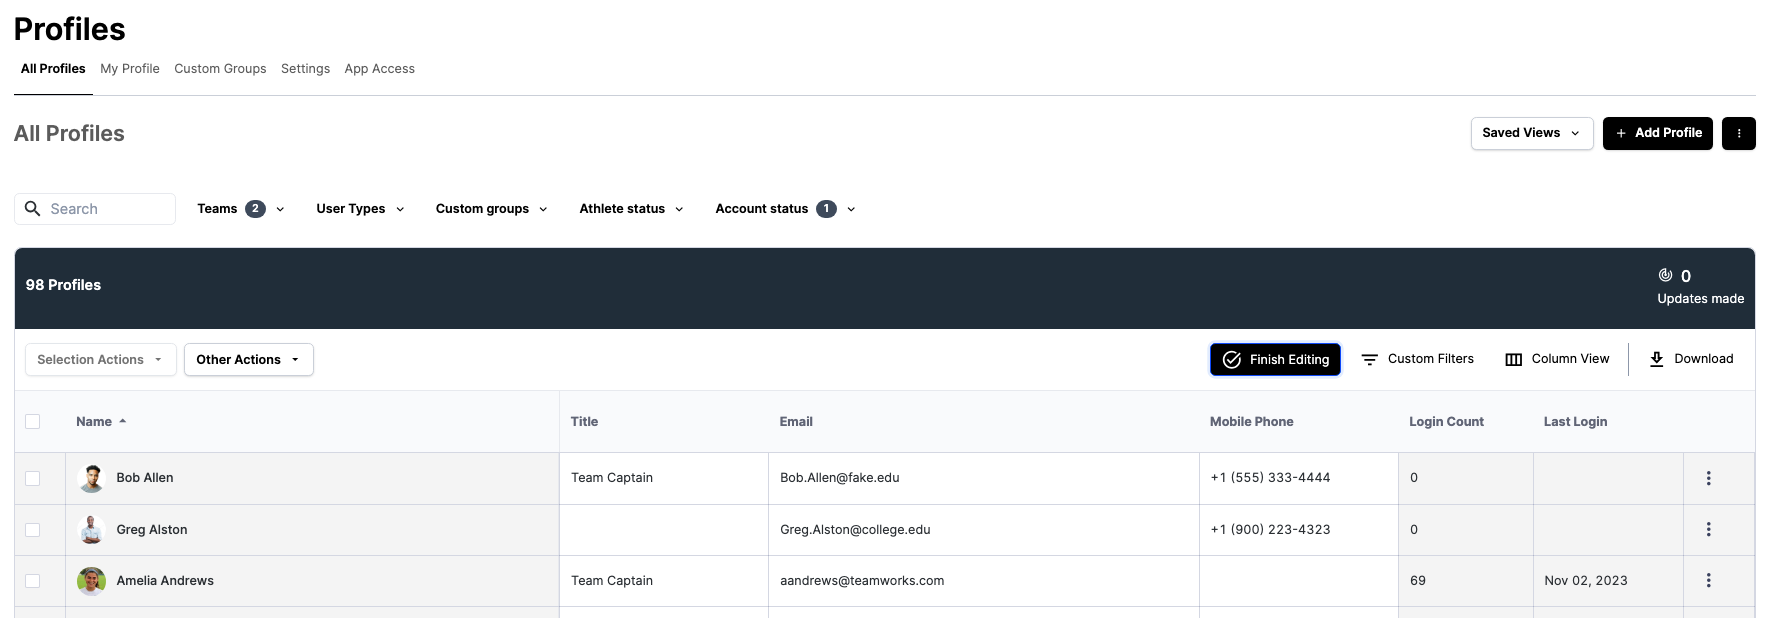The image size is (1766, 618).
Task: Switch to the Settings tab
Action: (305, 69)
